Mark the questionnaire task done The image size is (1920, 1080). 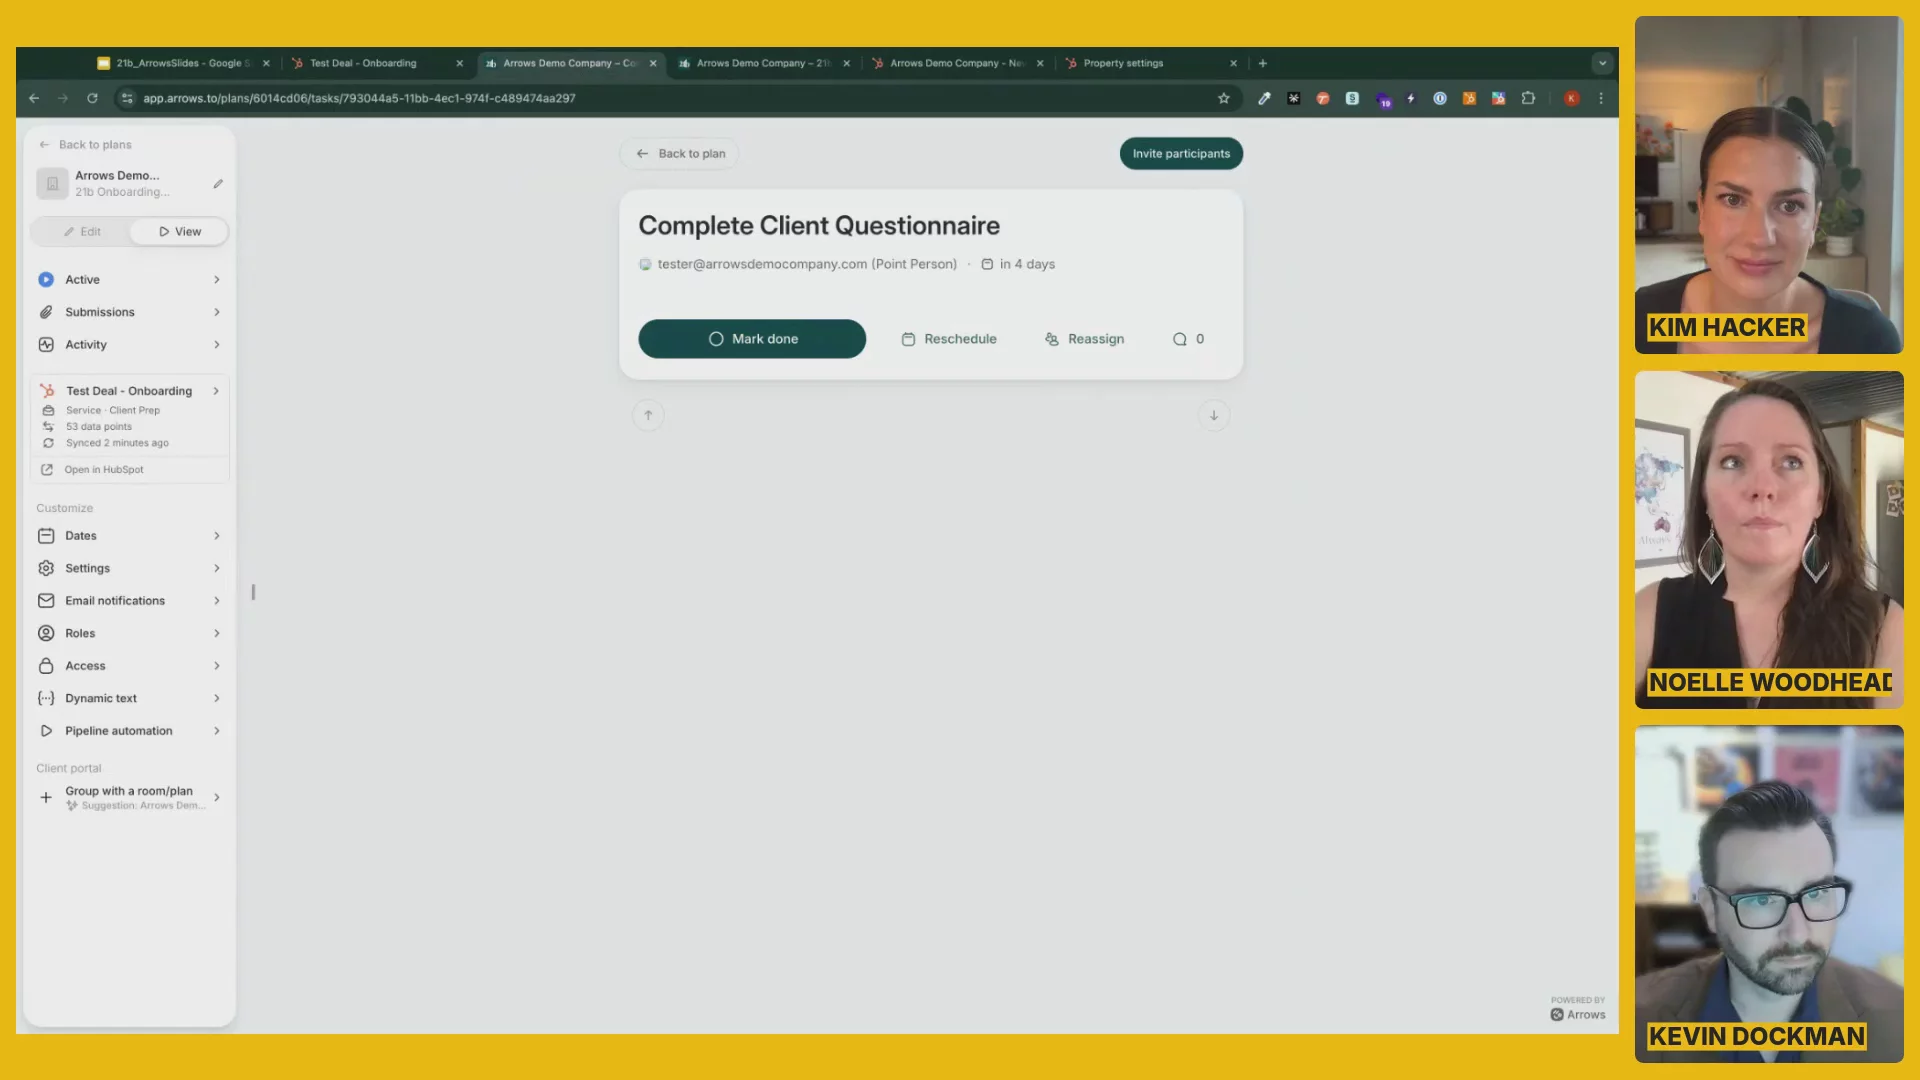752,339
